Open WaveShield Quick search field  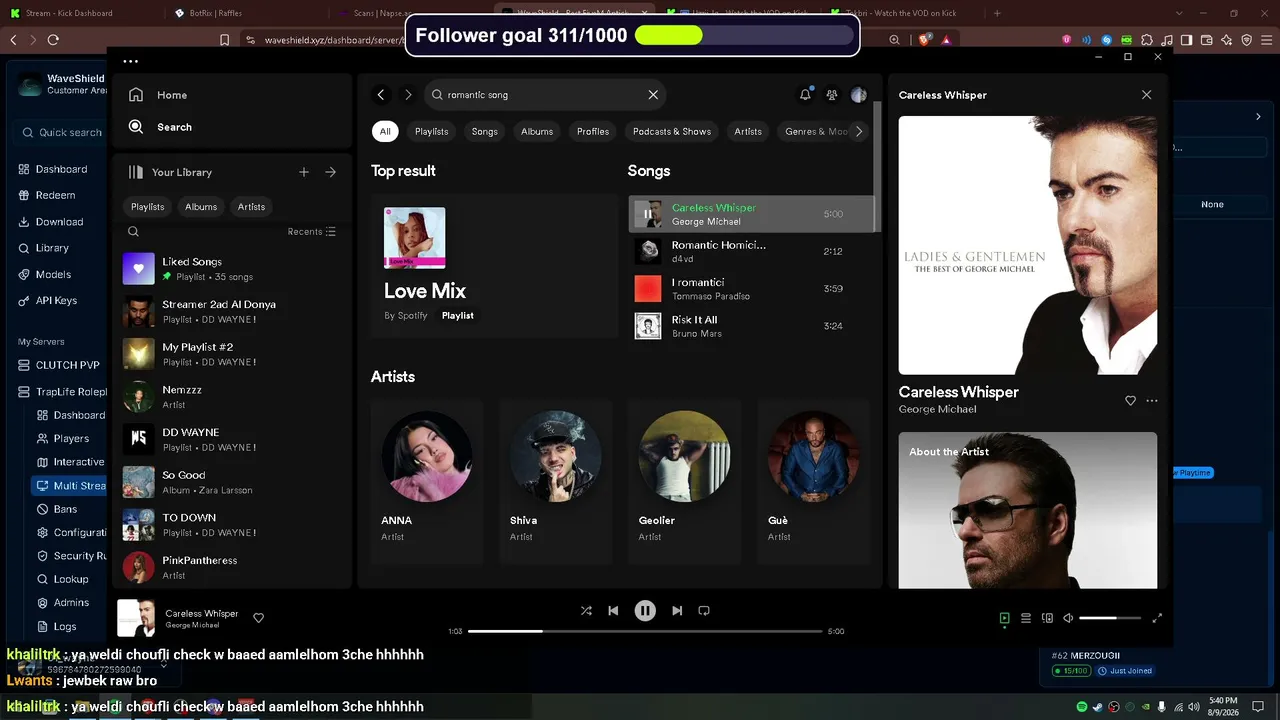[x=63, y=132]
